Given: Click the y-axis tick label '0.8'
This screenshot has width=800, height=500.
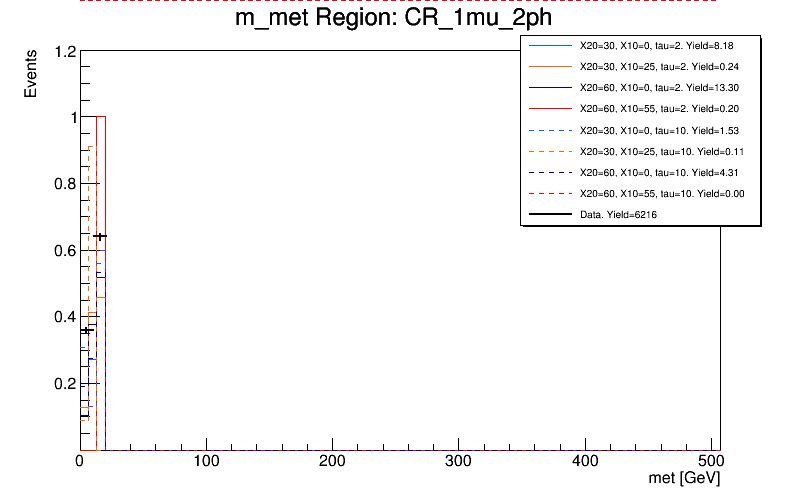Looking at the screenshot, I should [66, 184].
